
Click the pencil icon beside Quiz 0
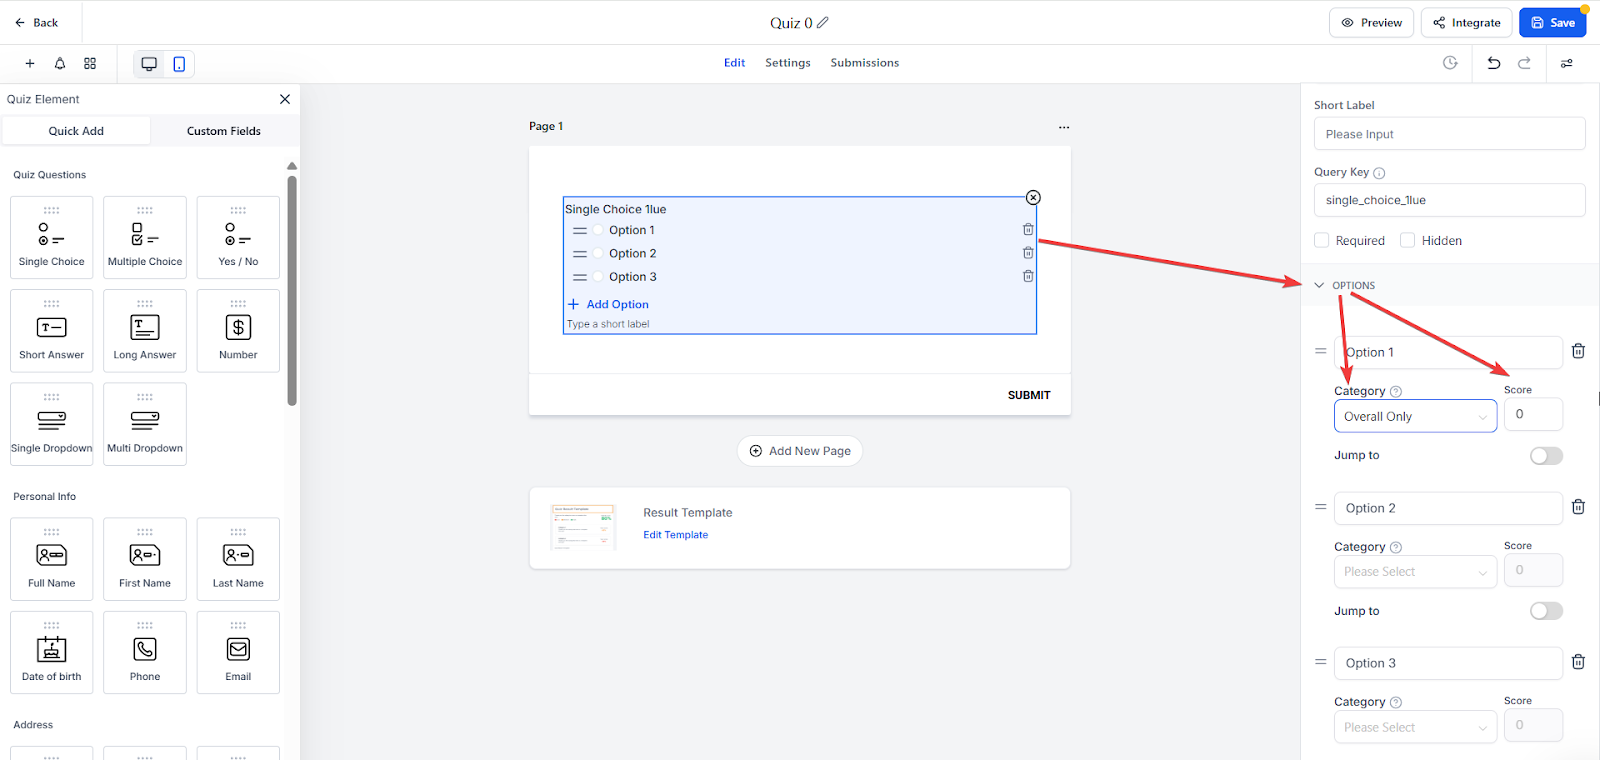pos(823,23)
